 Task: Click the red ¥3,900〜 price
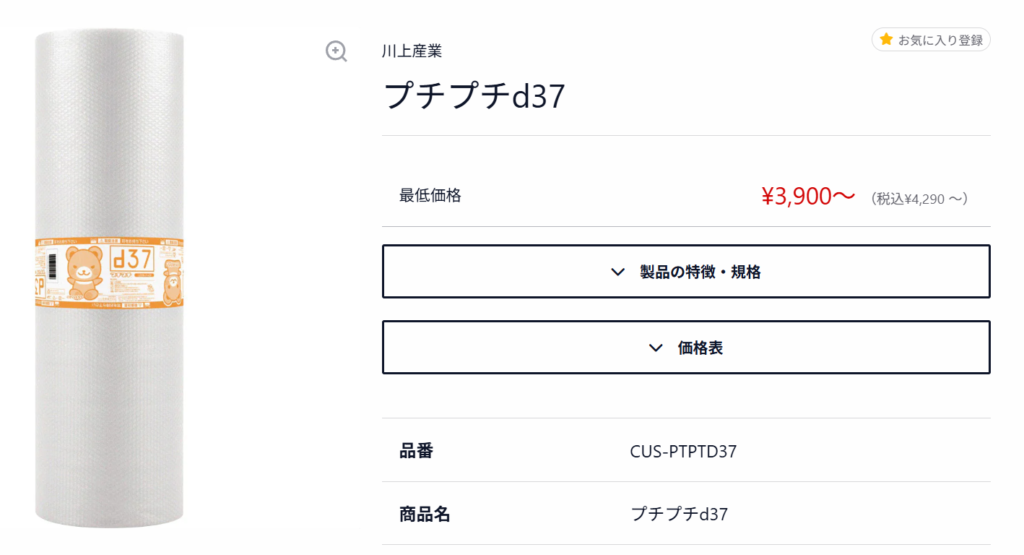click(808, 197)
